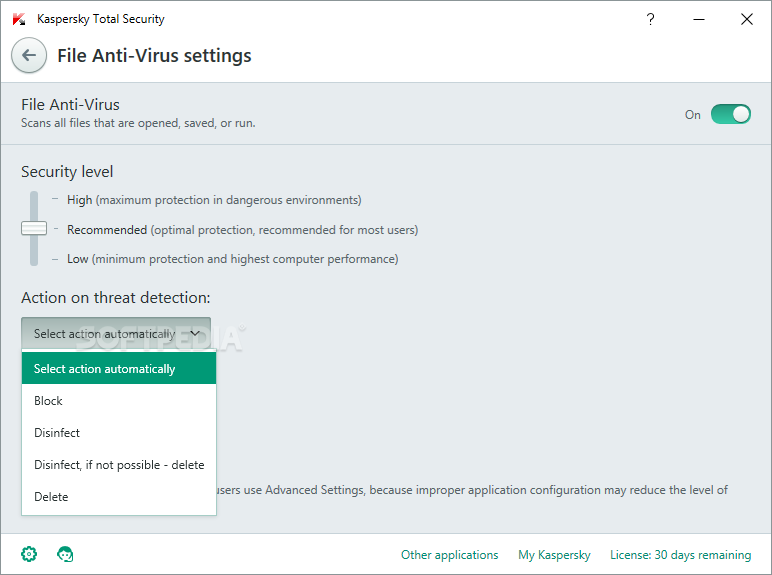
Task: Open the My Kaspersky link
Action: (x=554, y=555)
